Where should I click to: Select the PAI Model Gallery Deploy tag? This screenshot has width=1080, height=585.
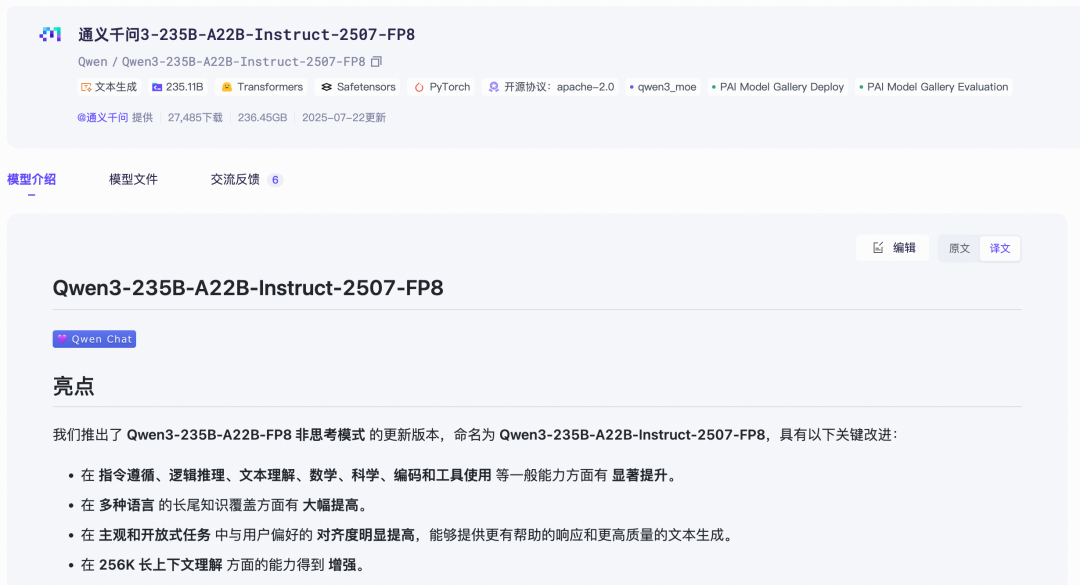pos(777,87)
